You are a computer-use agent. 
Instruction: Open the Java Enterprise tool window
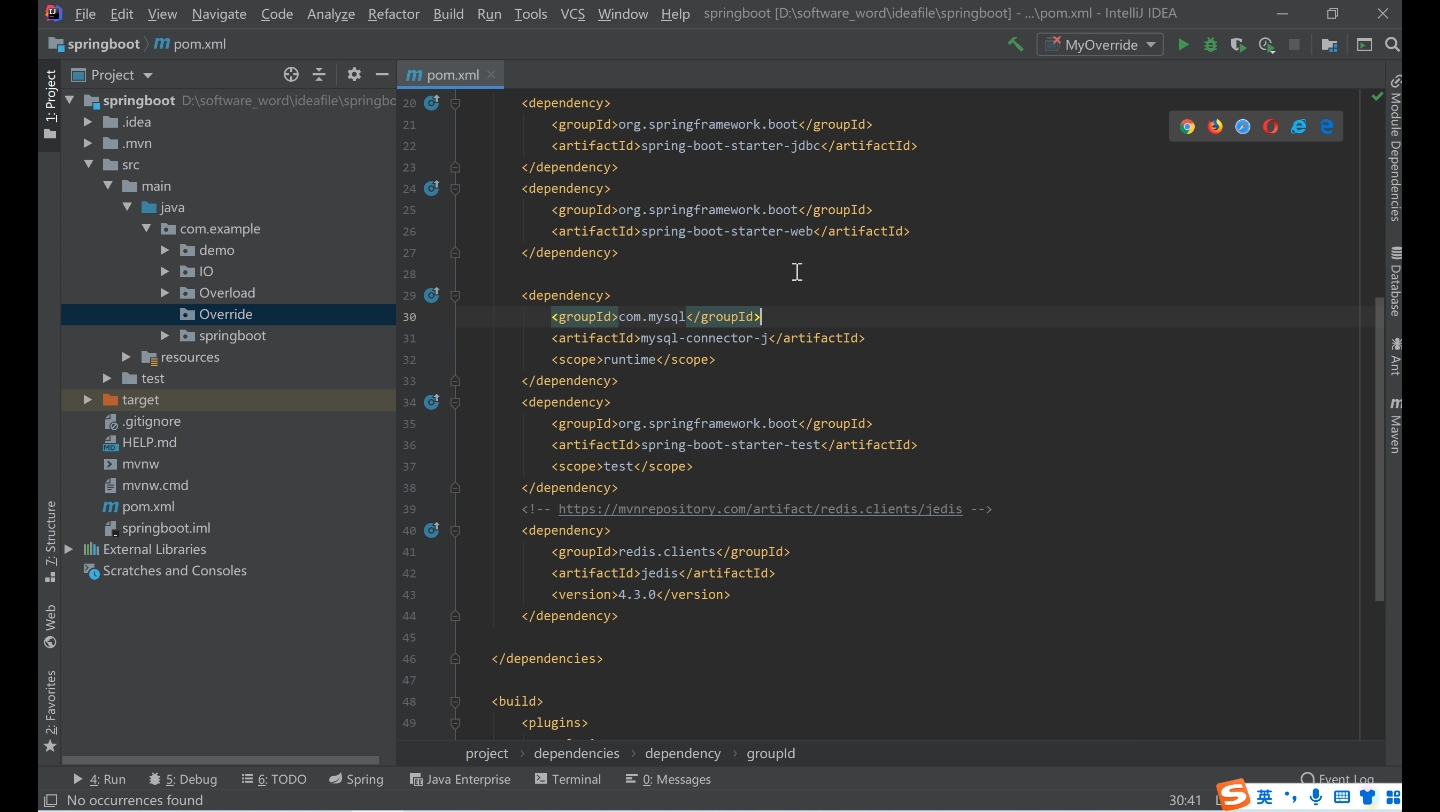460,779
